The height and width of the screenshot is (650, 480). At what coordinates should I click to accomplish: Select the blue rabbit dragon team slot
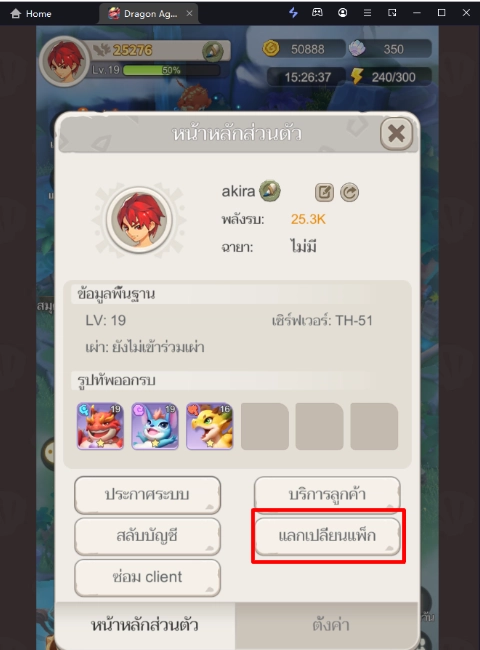pos(155,426)
